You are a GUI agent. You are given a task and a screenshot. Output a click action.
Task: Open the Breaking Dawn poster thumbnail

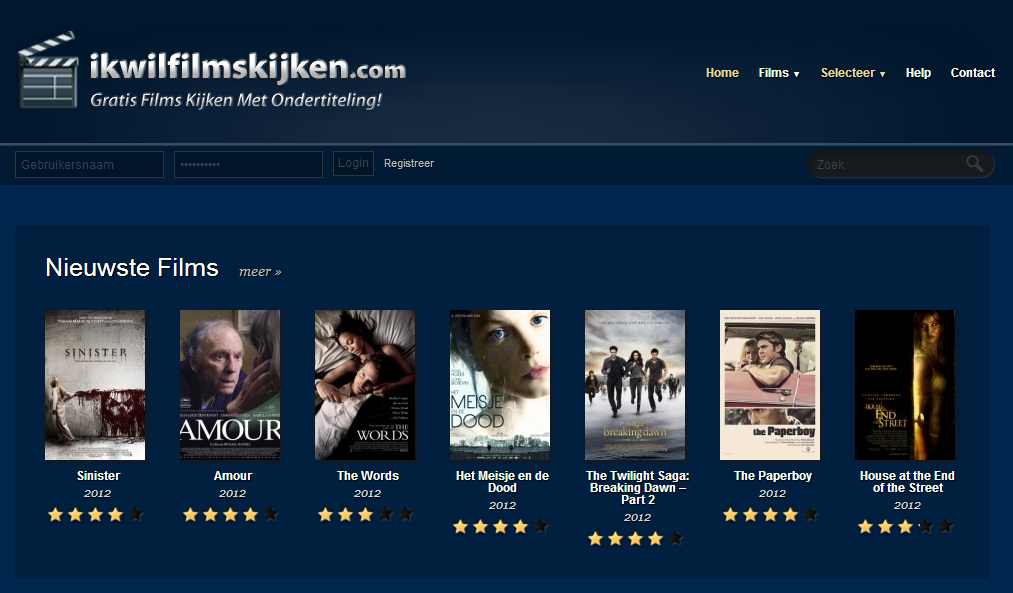(635, 385)
